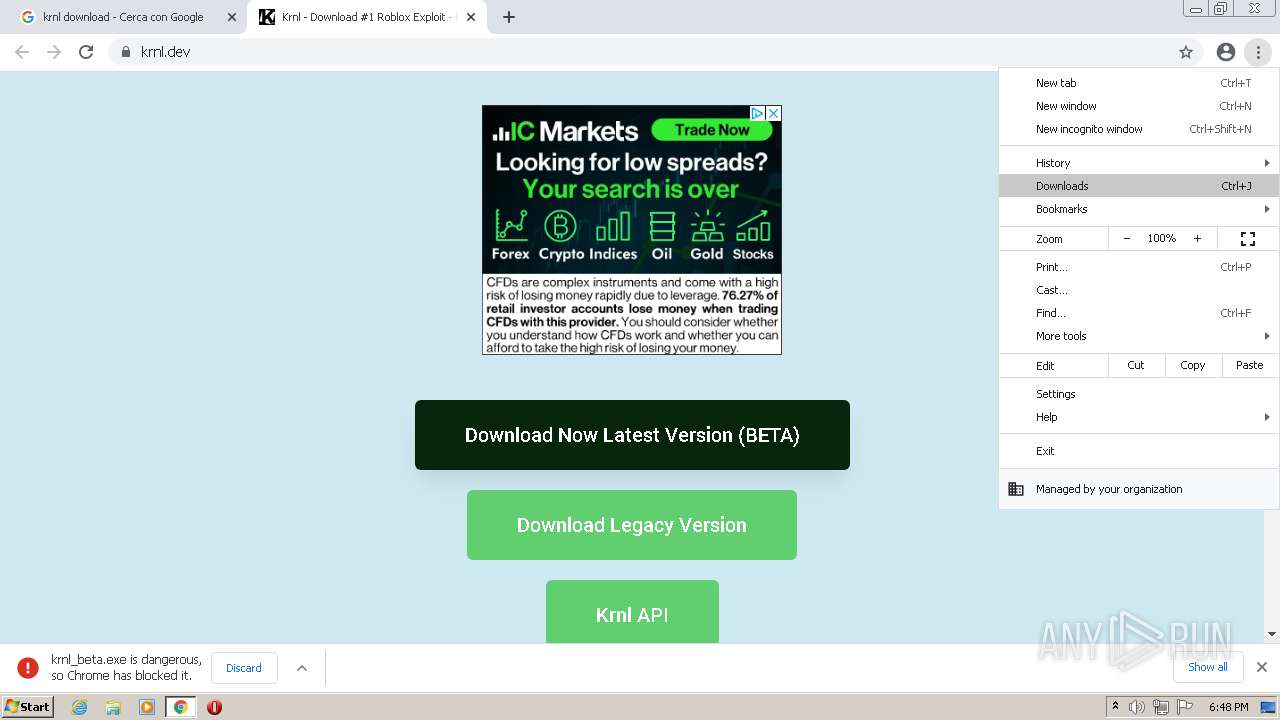Go back to the previous page

[22, 52]
